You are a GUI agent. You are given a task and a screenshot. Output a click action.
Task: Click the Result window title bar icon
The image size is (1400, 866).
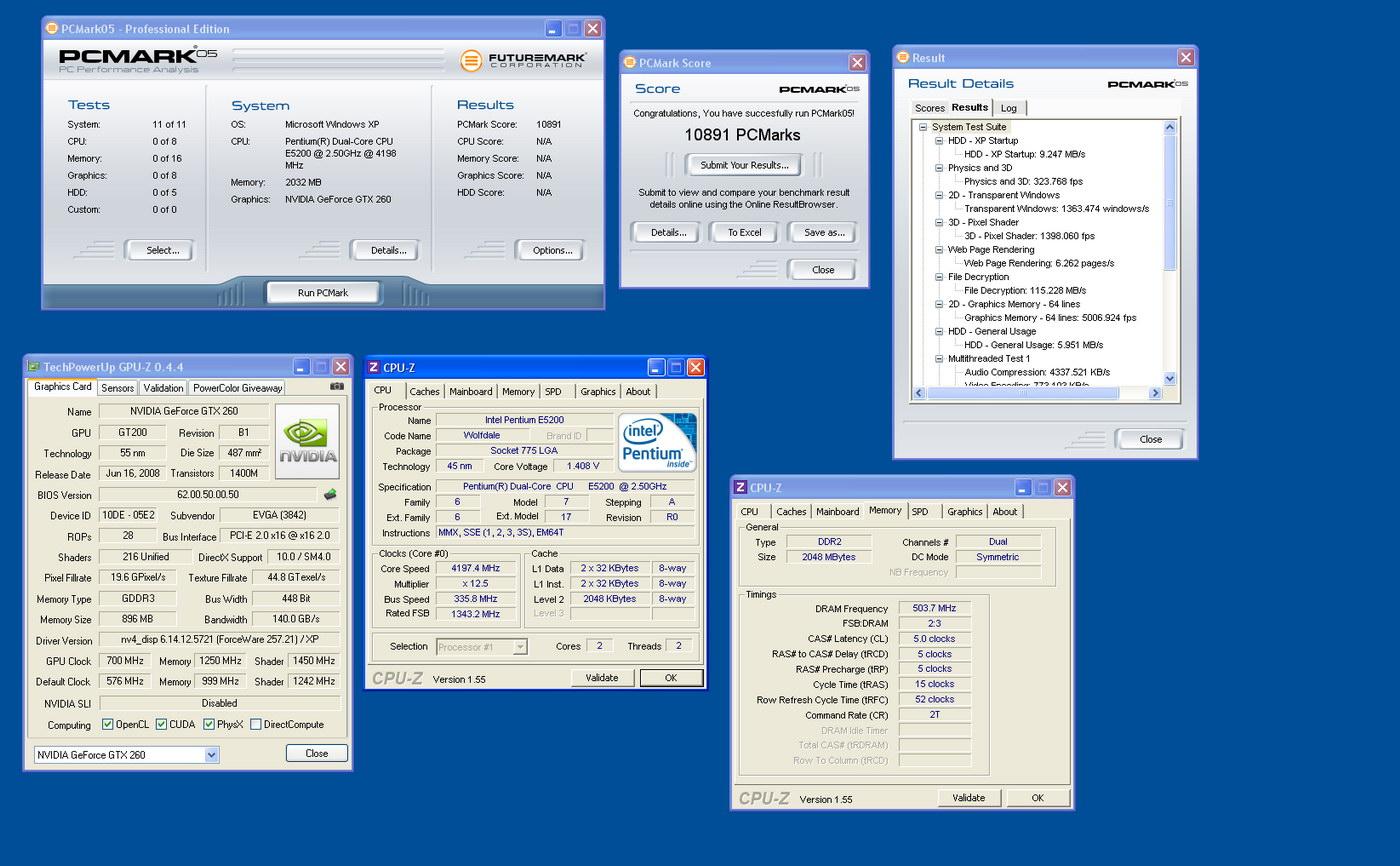pos(903,57)
